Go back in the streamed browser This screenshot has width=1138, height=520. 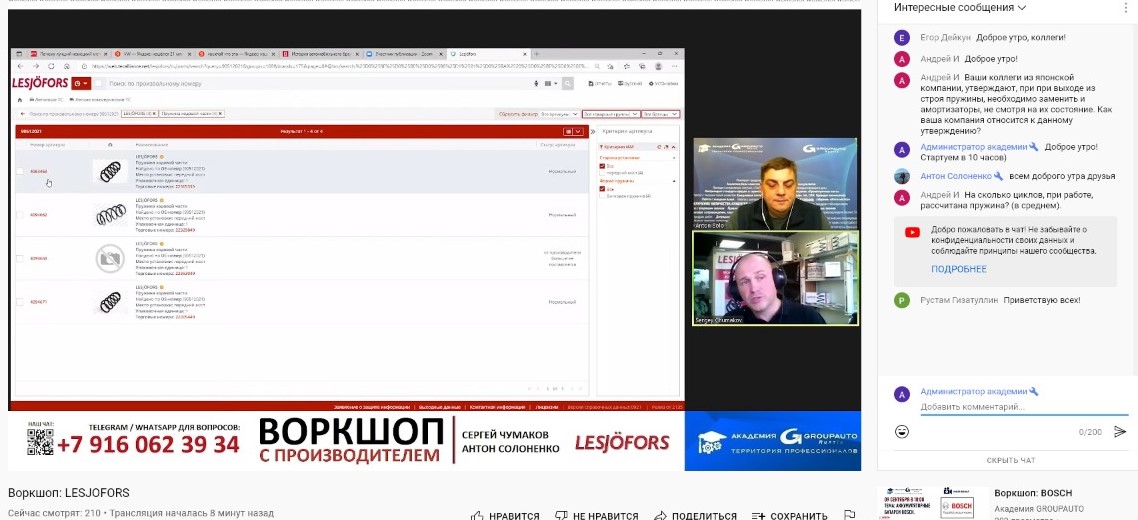[20, 66]
